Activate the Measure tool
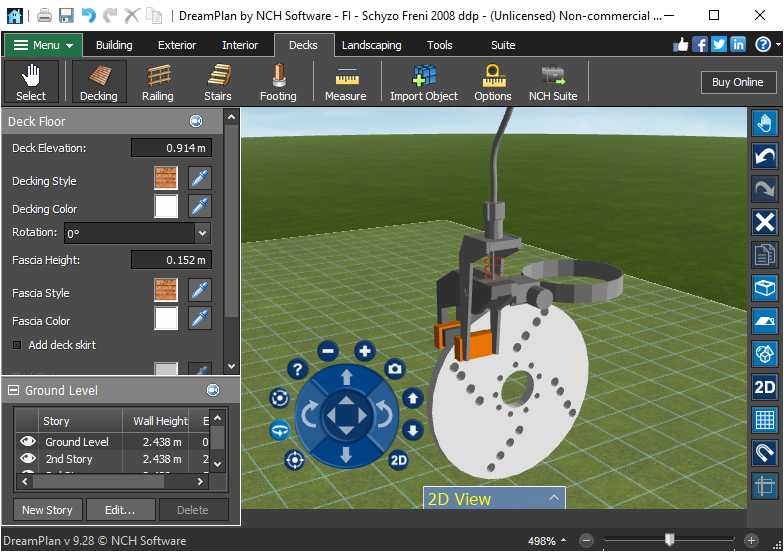Screen dimensions: 784x552 pos(345,82)
